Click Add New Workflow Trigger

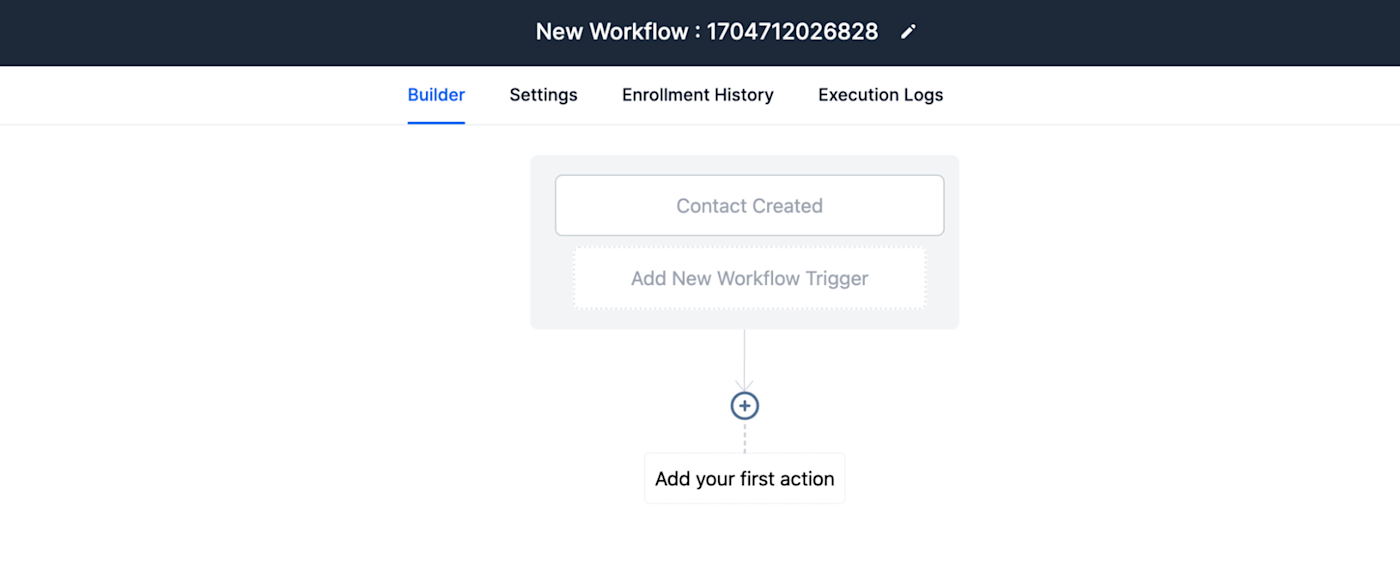click(x=749, y=278)
